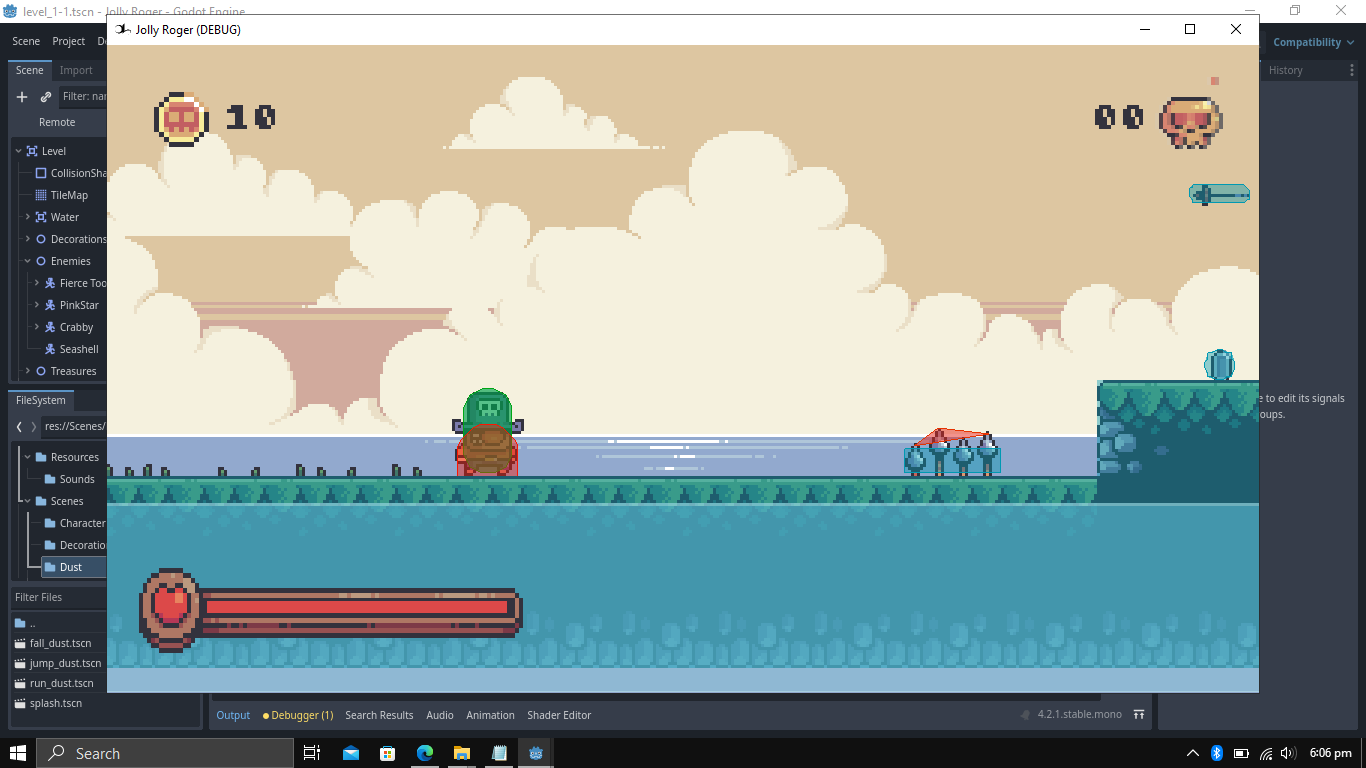The image size is (1366, 768).
Task: Open File Explorer from the taskbar
Action: [461, 753]
